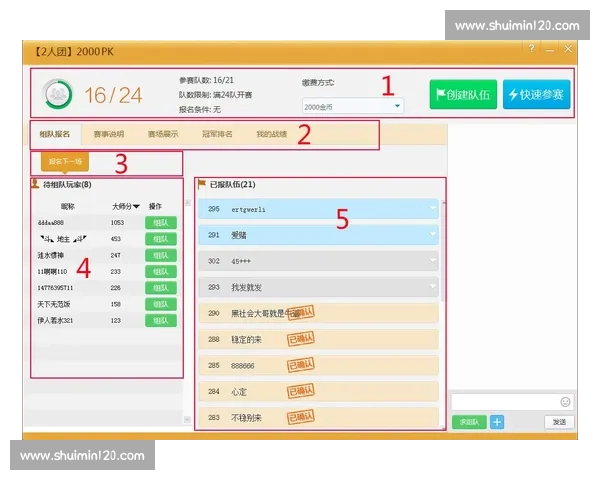This screenshot has height=480, width=600.
Task: Expand team 293 row arrow
Action: click(x=432, y=287)
